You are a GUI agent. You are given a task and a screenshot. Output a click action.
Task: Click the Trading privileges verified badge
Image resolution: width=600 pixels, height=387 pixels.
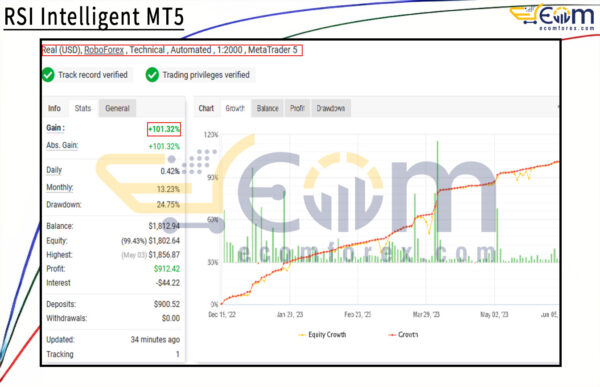200,75
